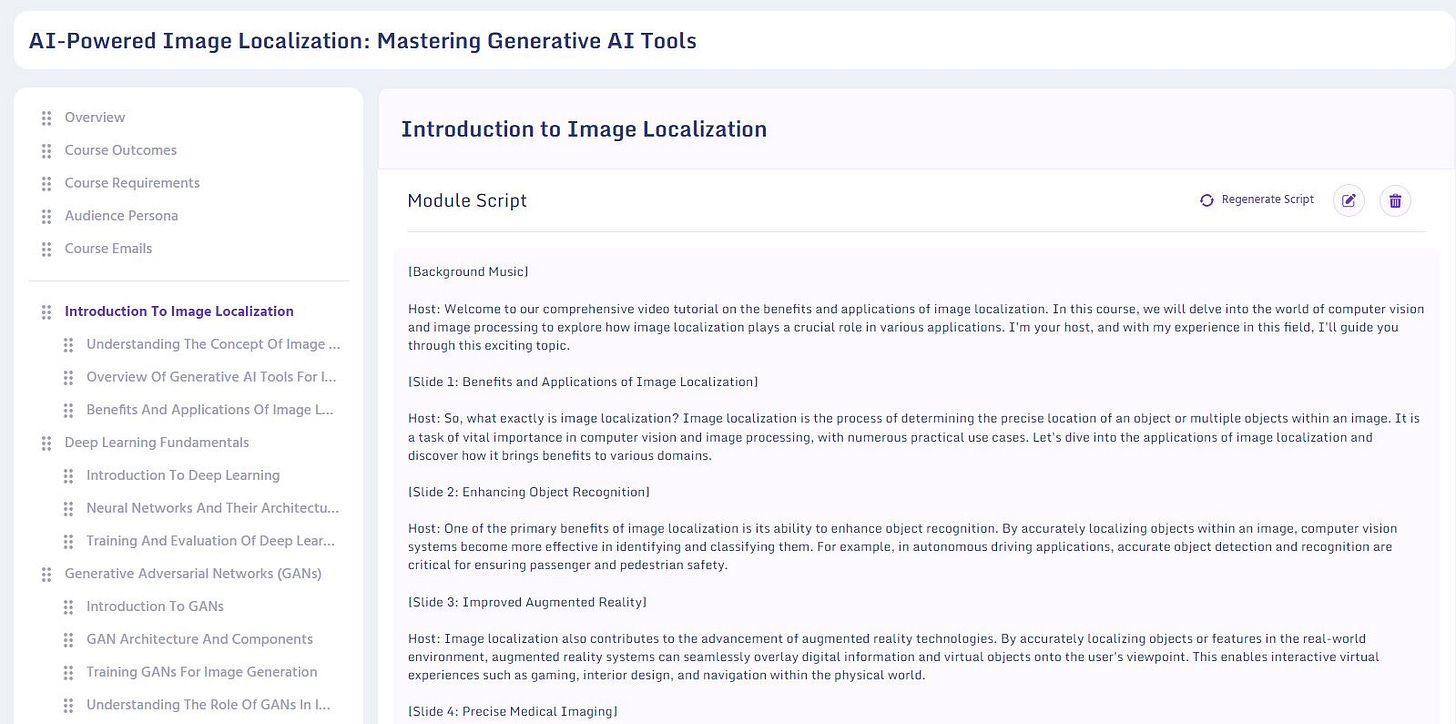1456x724 pixels.
Task: Open the Overview section
Action: coord(95,117)
